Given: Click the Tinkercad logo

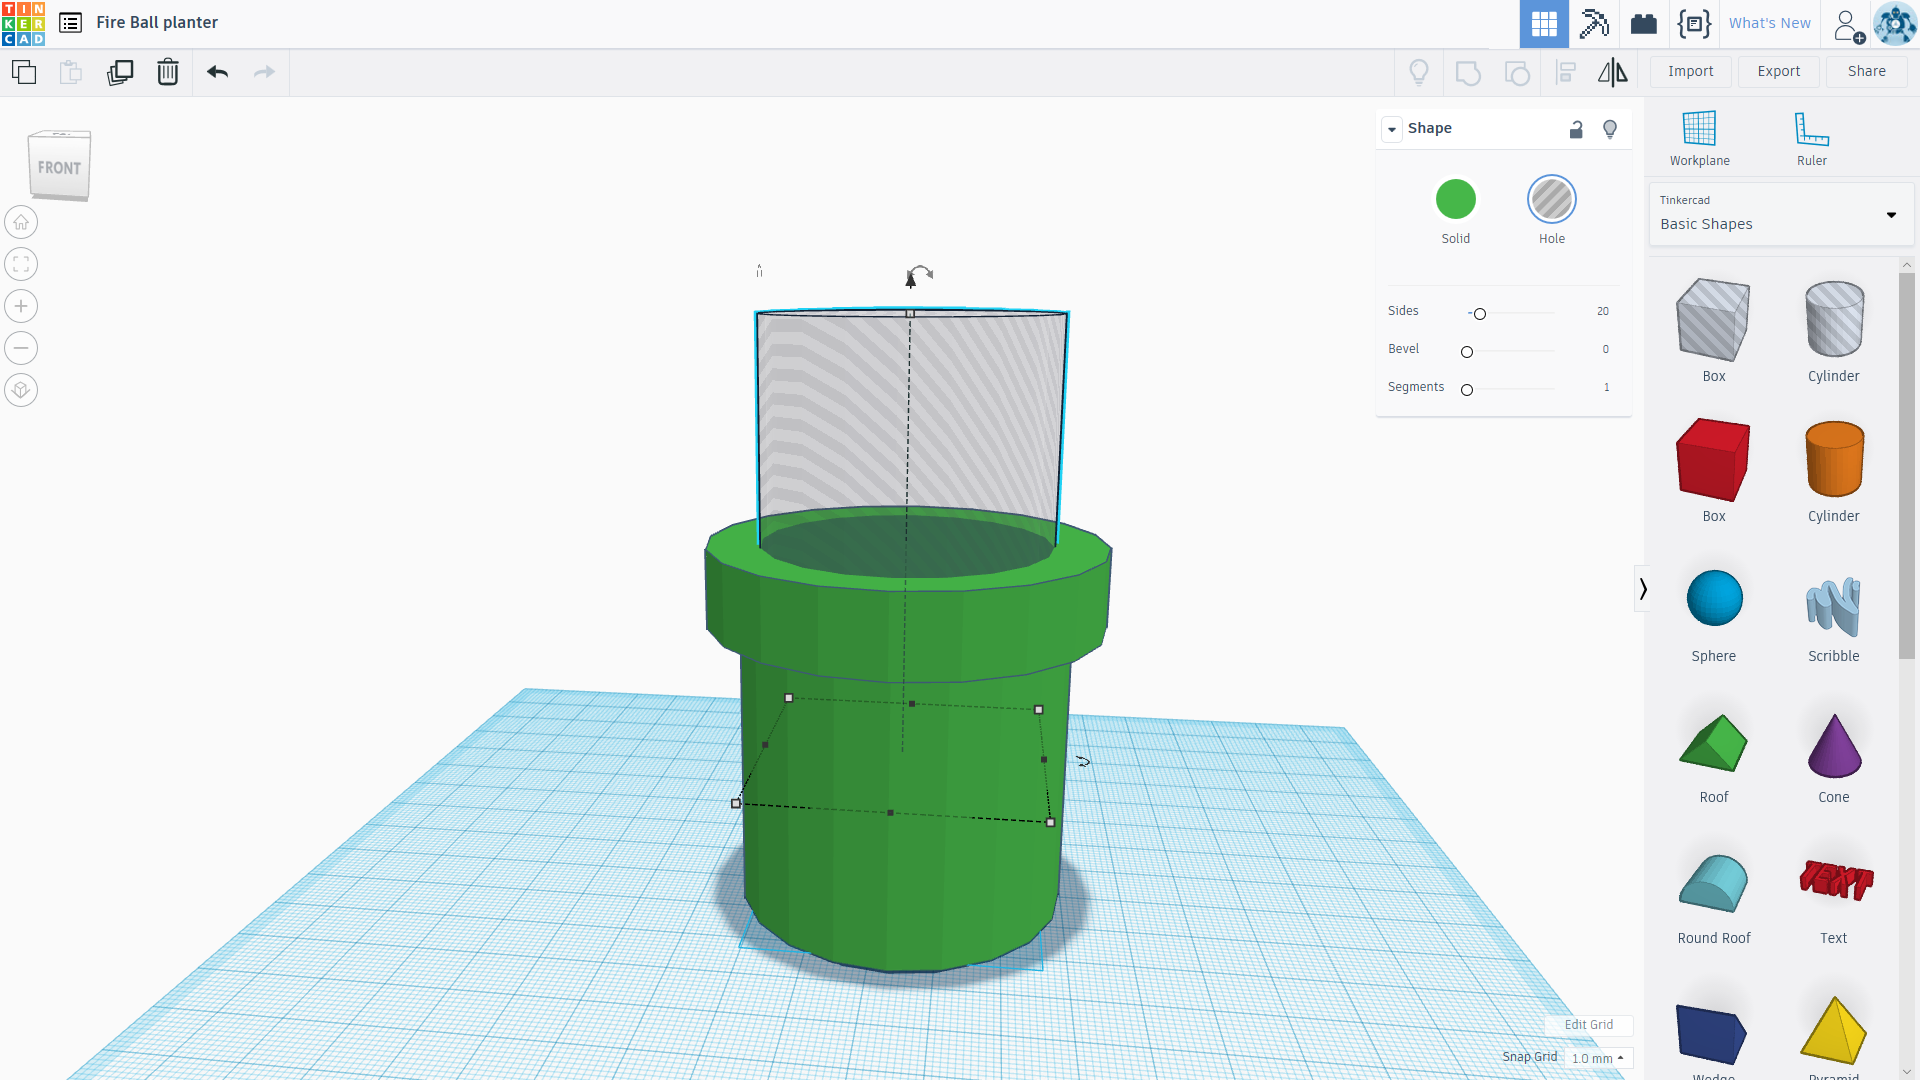Looking at the screenshot, I should pyautogui.click(x=23, y=23).
